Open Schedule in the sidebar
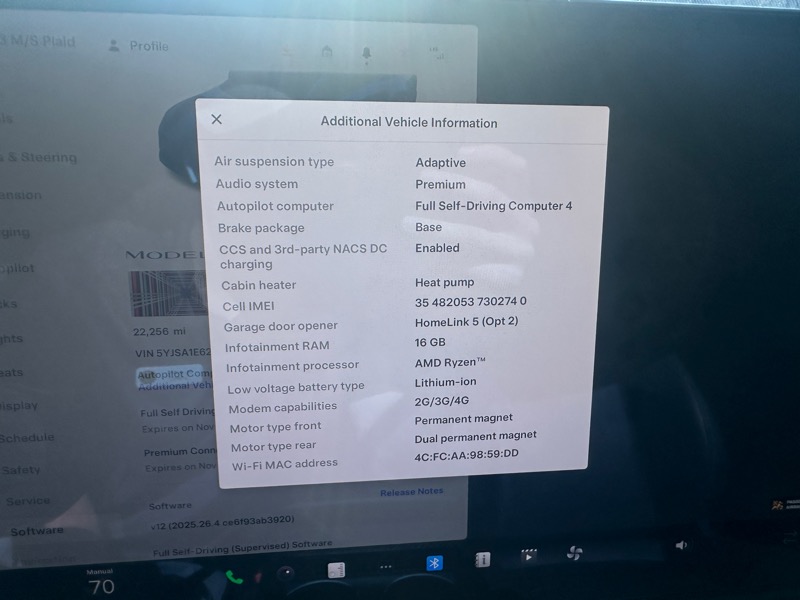The height and width of the screenshot is (600, 800). [28, 438]
